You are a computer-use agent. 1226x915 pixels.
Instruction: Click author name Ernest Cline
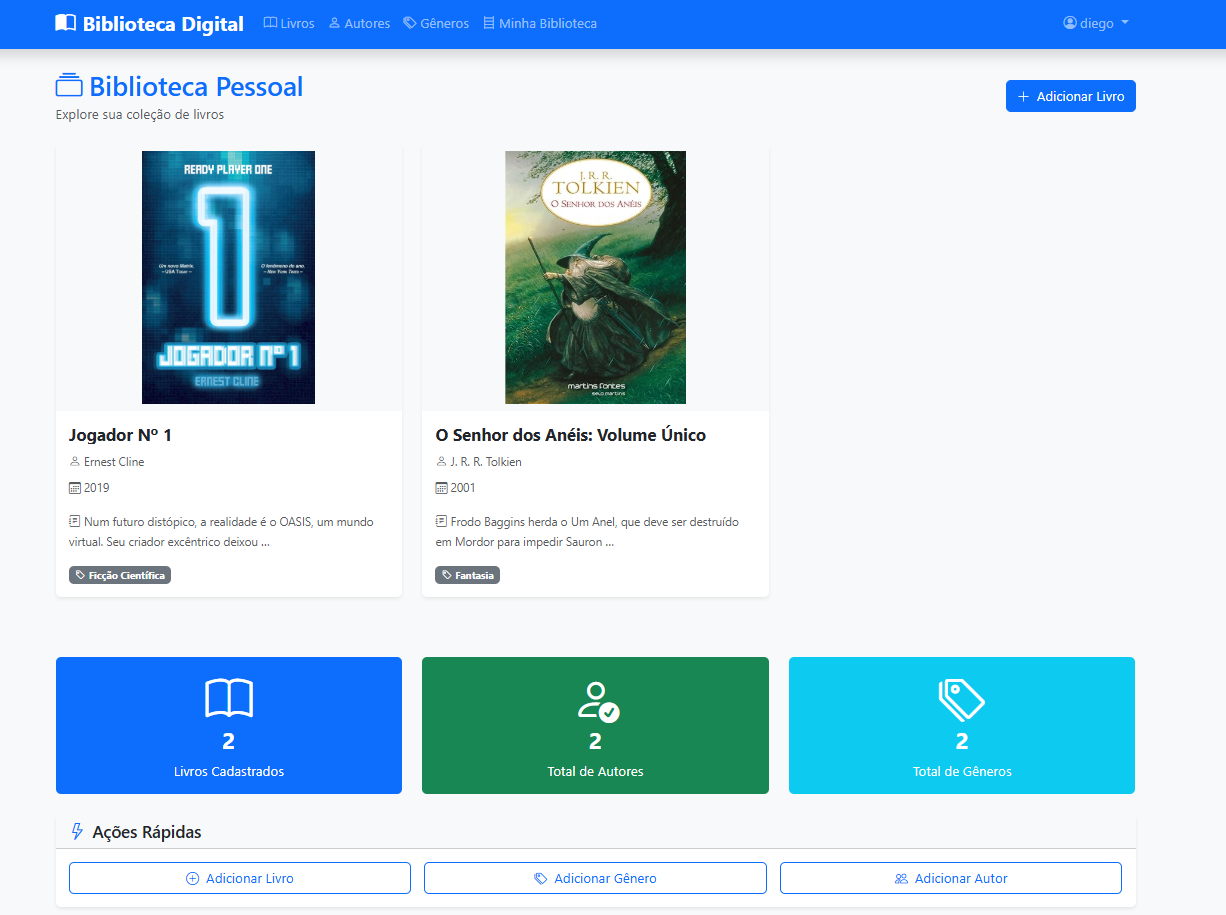114,462
